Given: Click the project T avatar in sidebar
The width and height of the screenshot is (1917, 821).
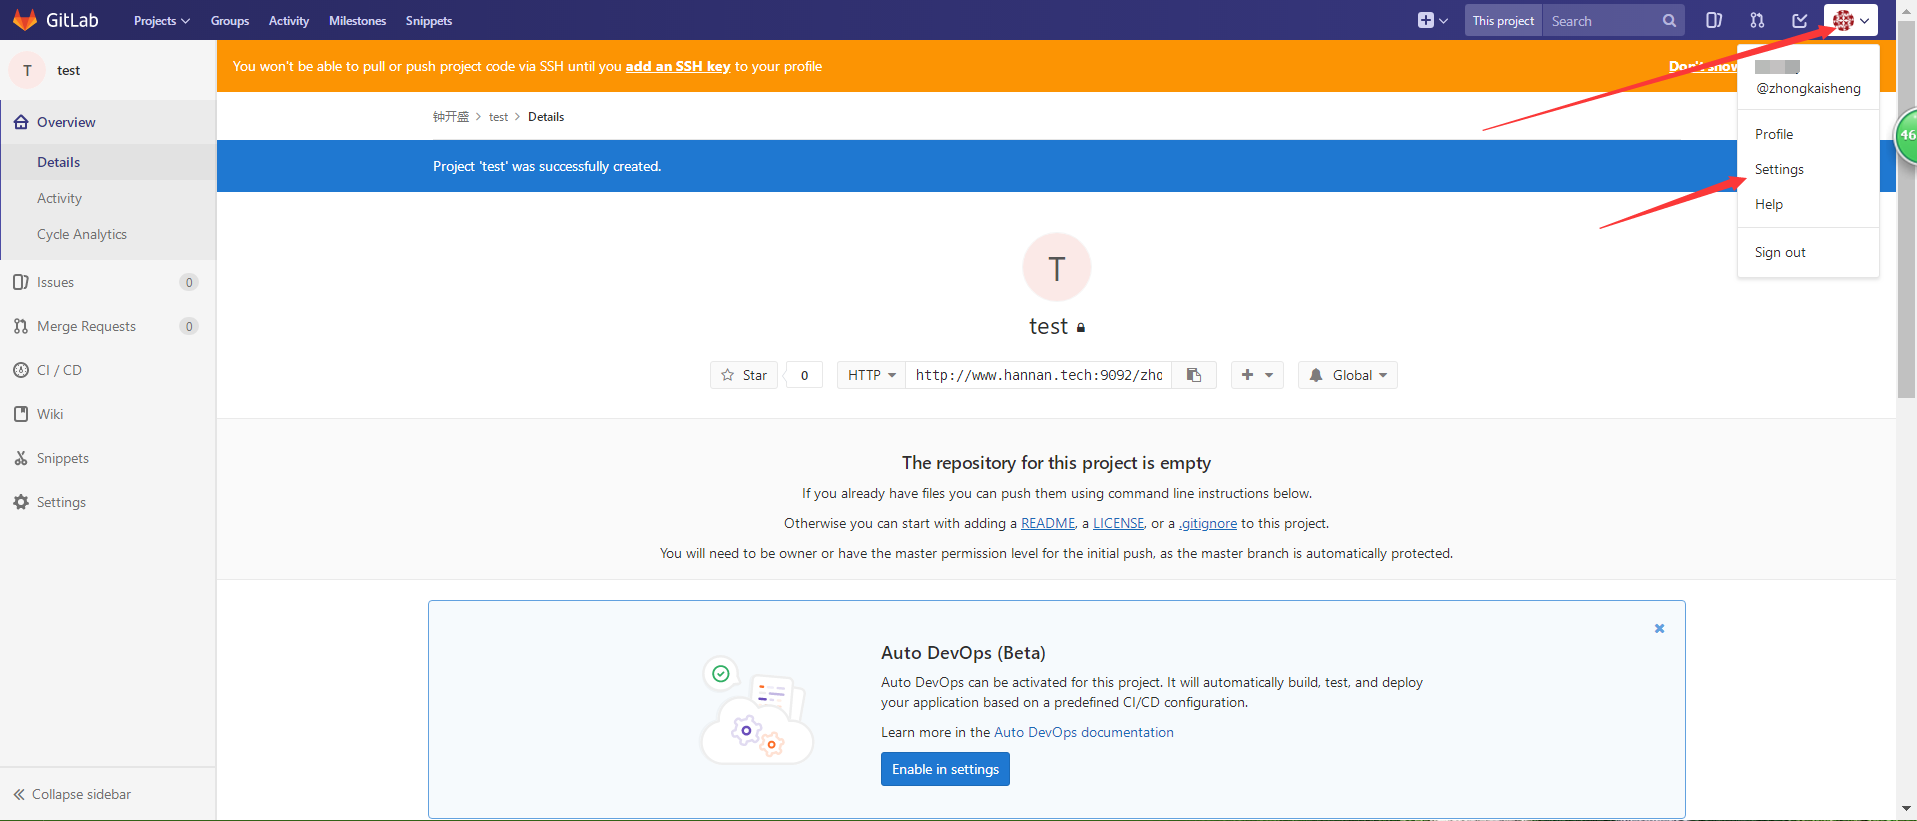Looking at the screenshot, I should (27, 70).
